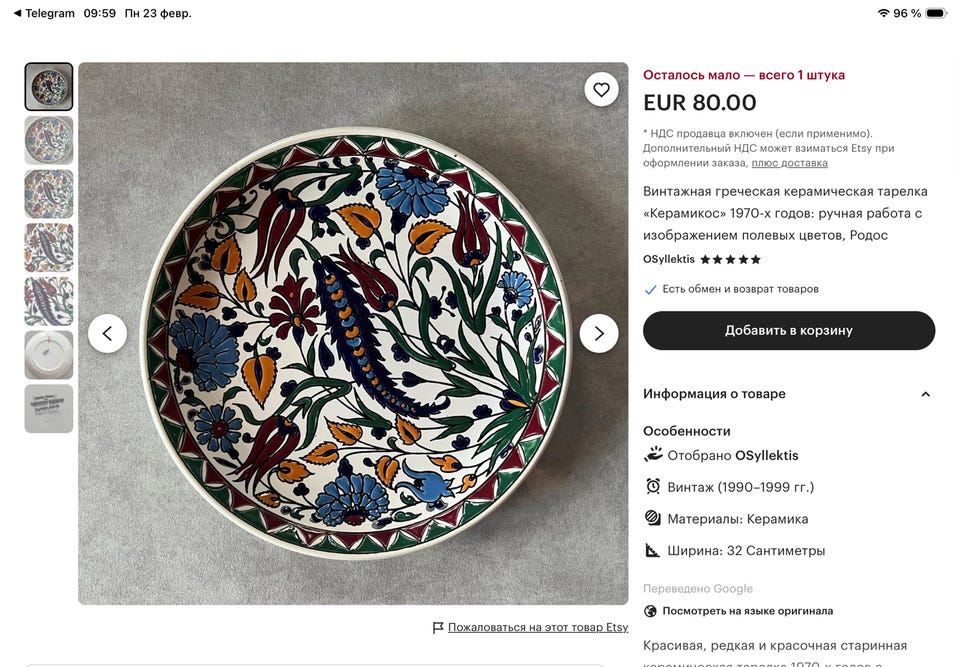Image resolution: width=960 pixels, height=667 pixels.
Task: Select the bottom maker's-mark thumbnail
Action: [48, 407]
